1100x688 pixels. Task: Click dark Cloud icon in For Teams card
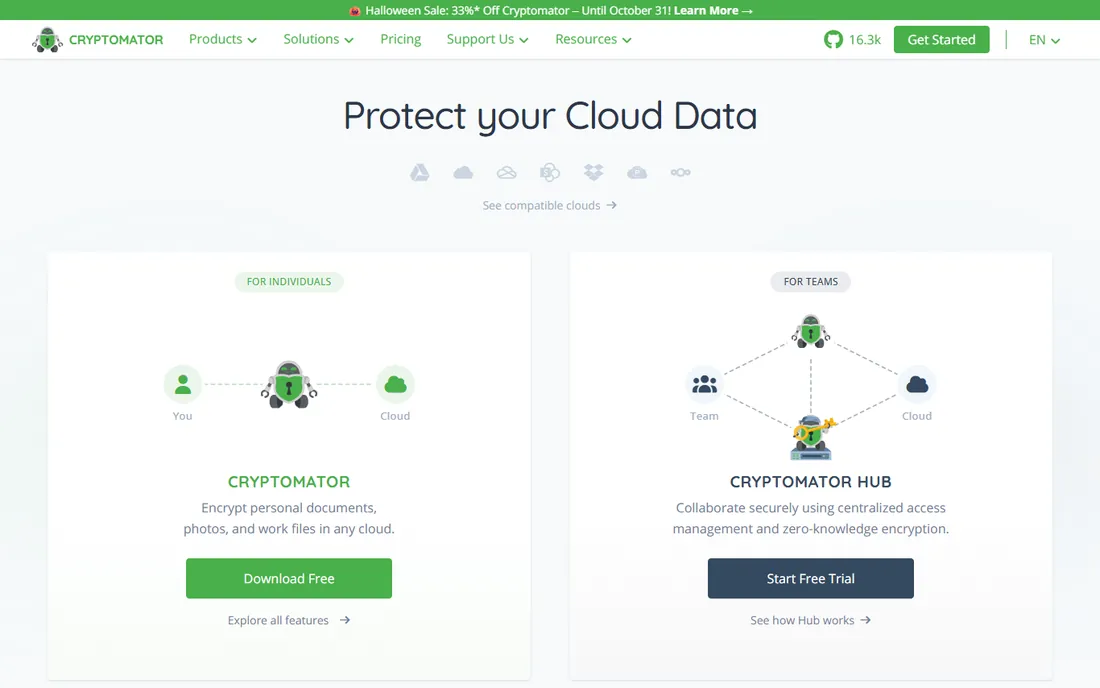(x=917, y=384)
